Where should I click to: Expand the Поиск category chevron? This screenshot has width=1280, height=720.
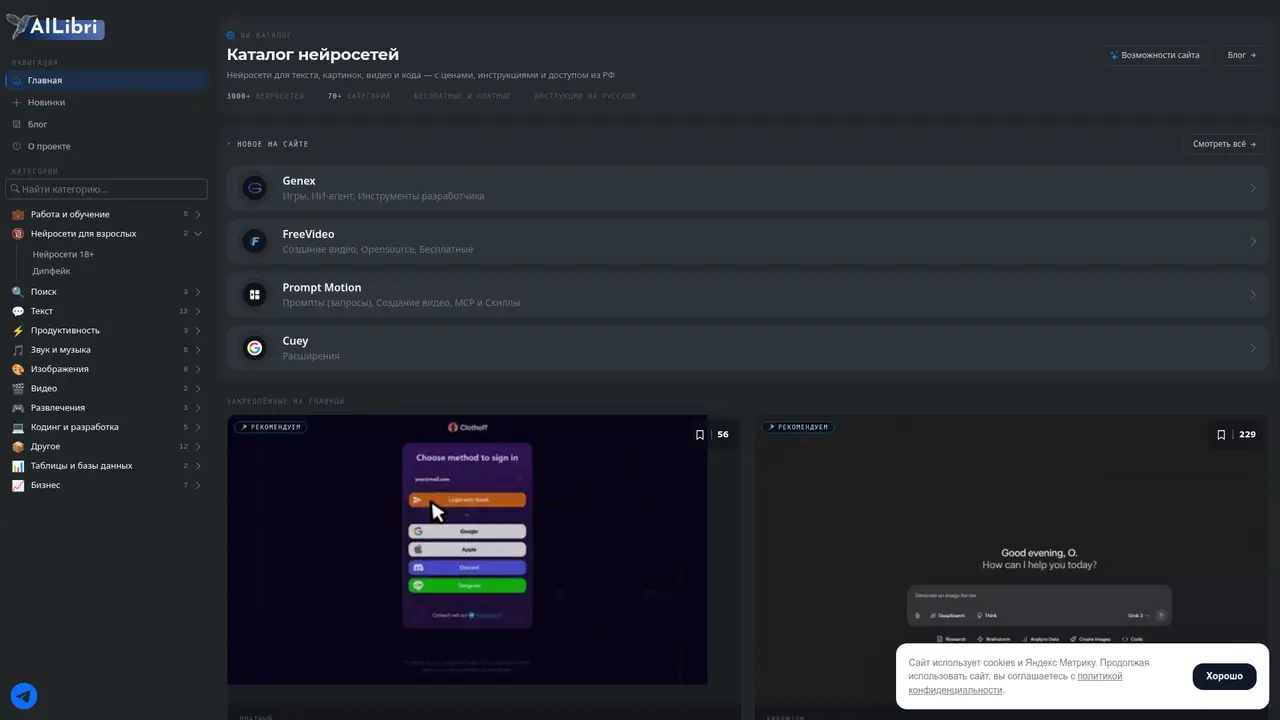198,292
